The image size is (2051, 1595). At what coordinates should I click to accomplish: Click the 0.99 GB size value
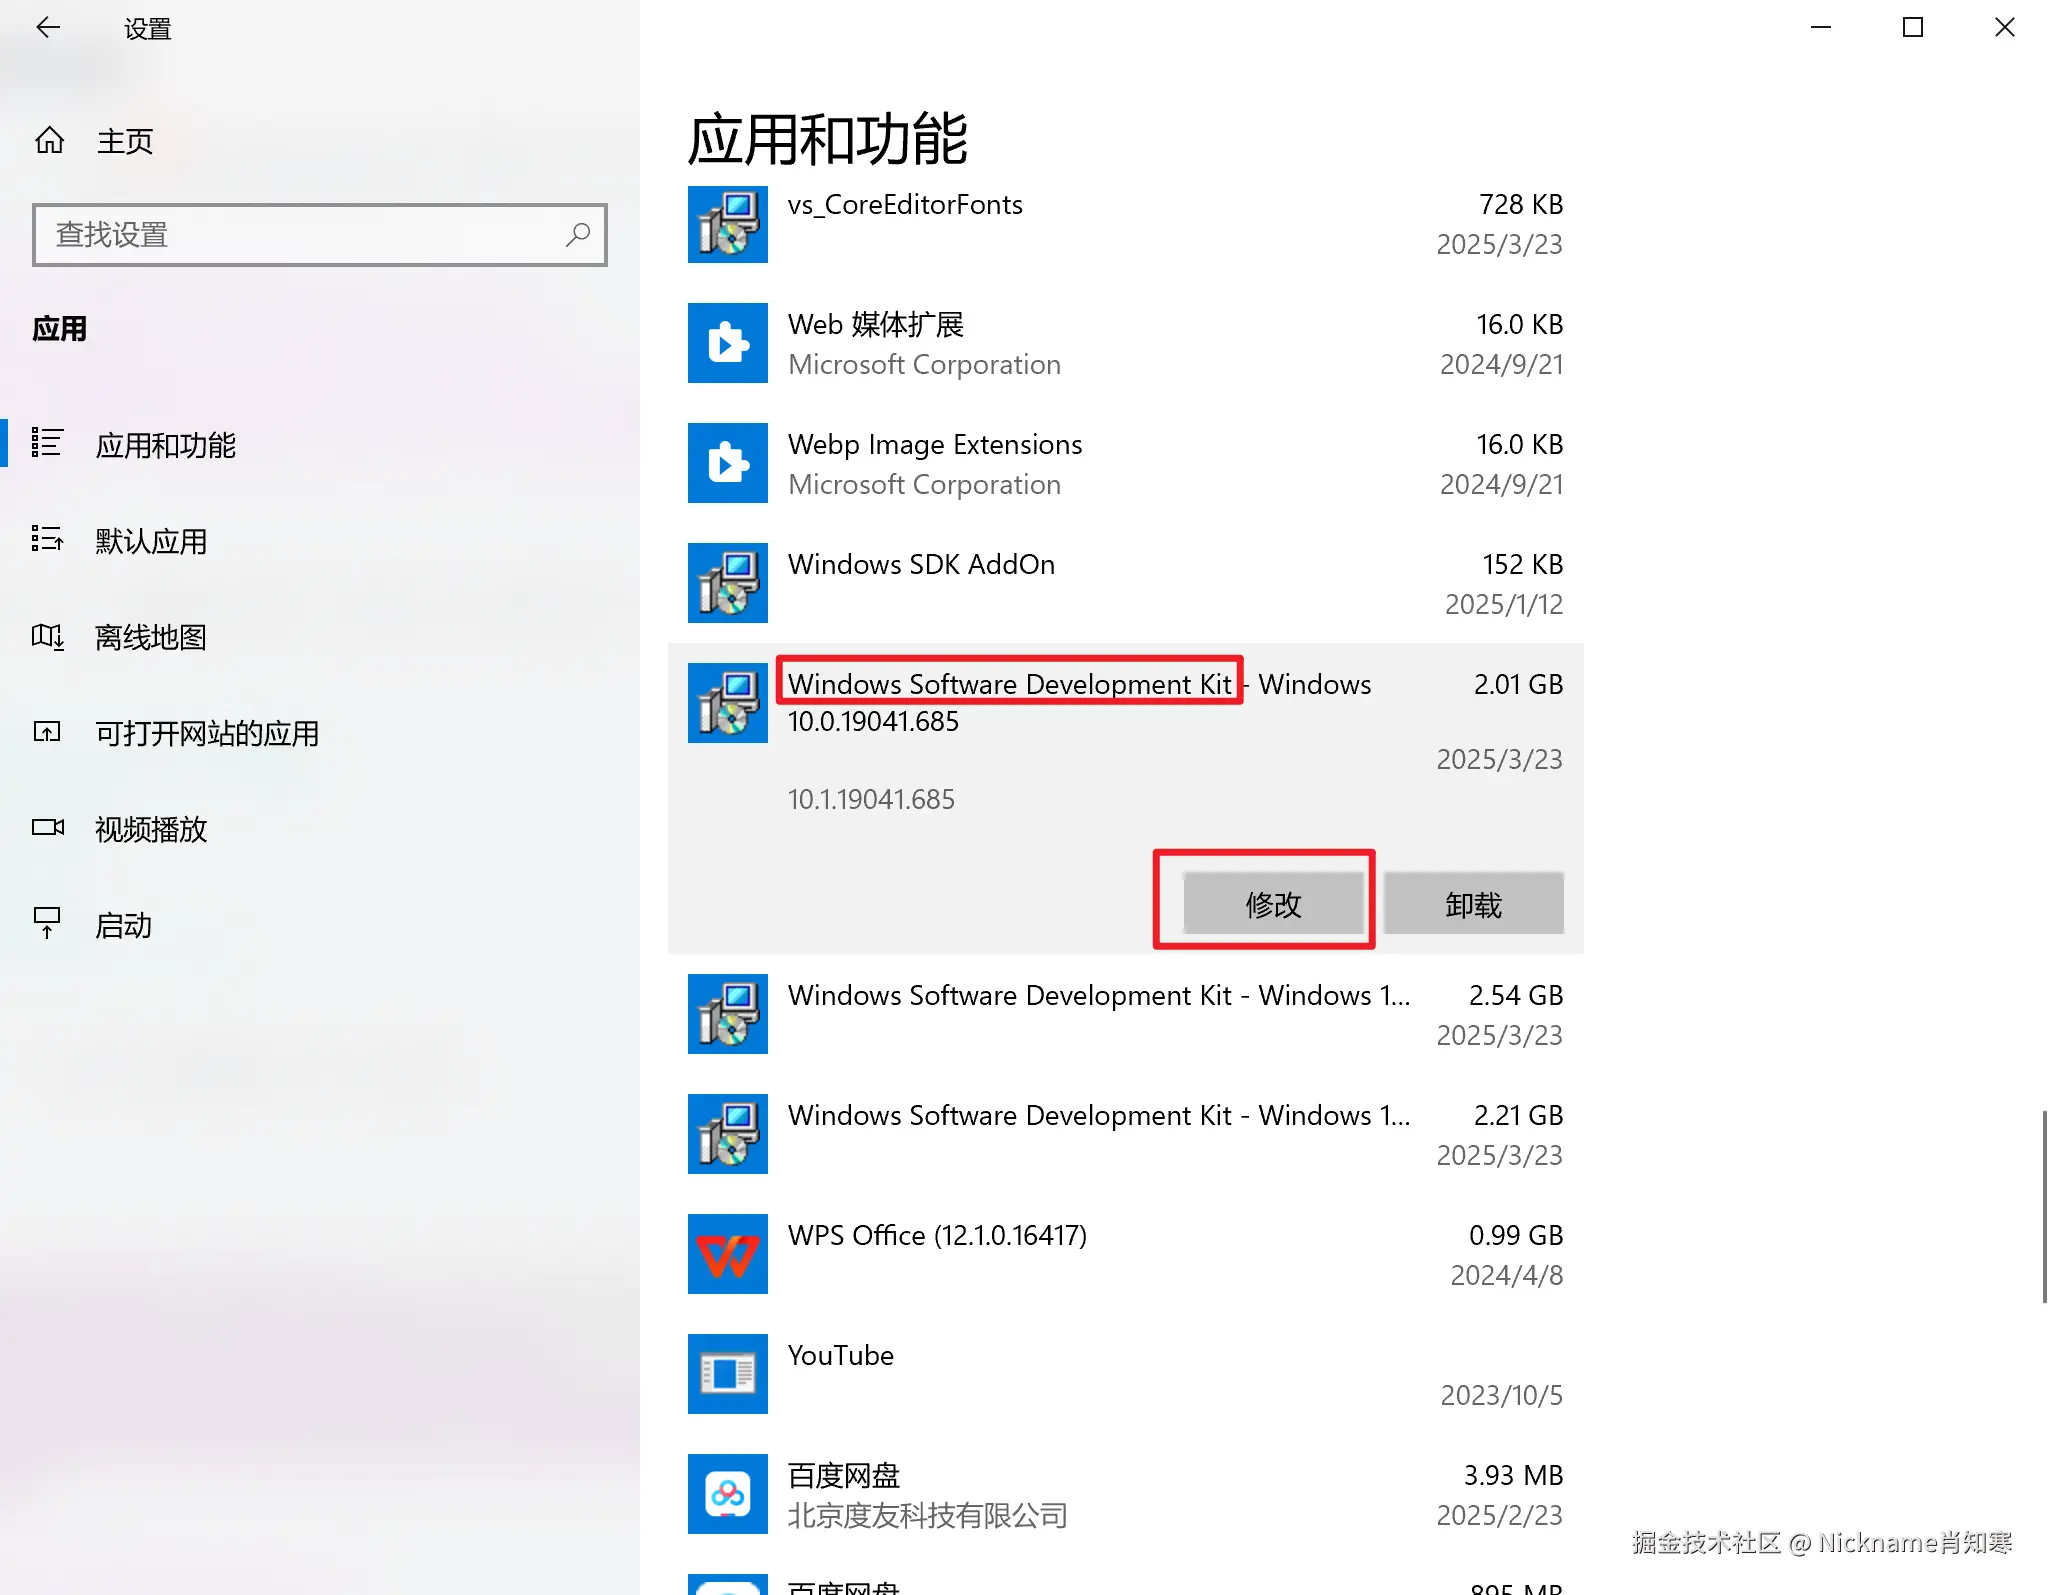pyautogui.click(x=1516, y=1235)
